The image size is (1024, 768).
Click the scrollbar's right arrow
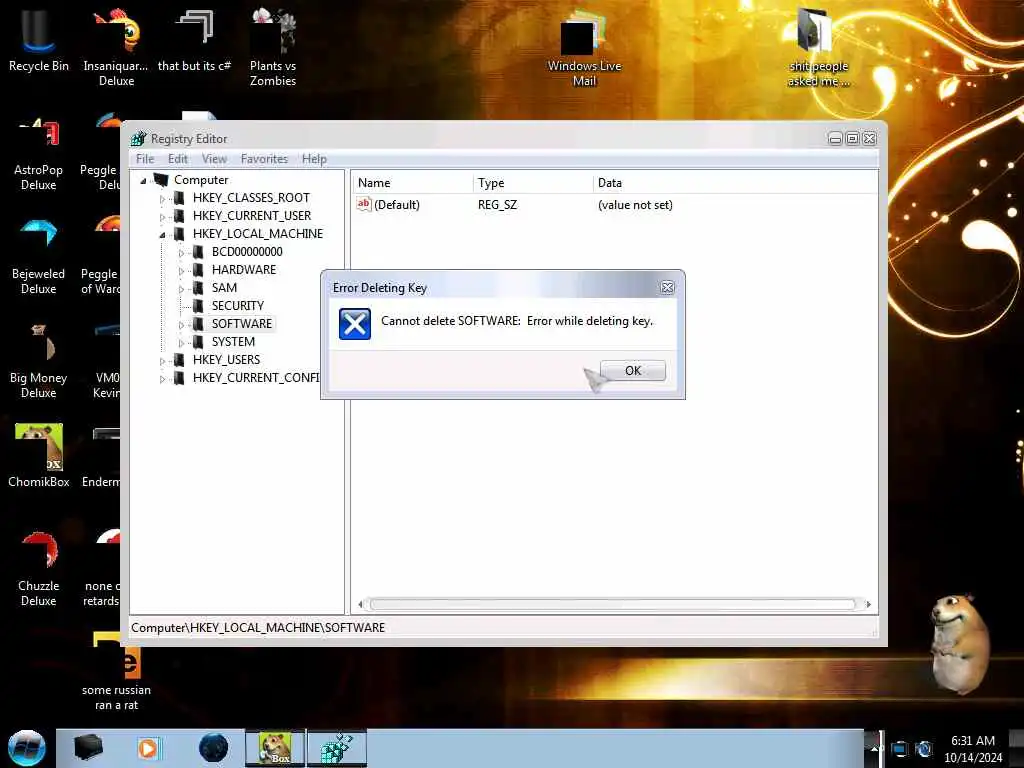[x=868, y=604]
